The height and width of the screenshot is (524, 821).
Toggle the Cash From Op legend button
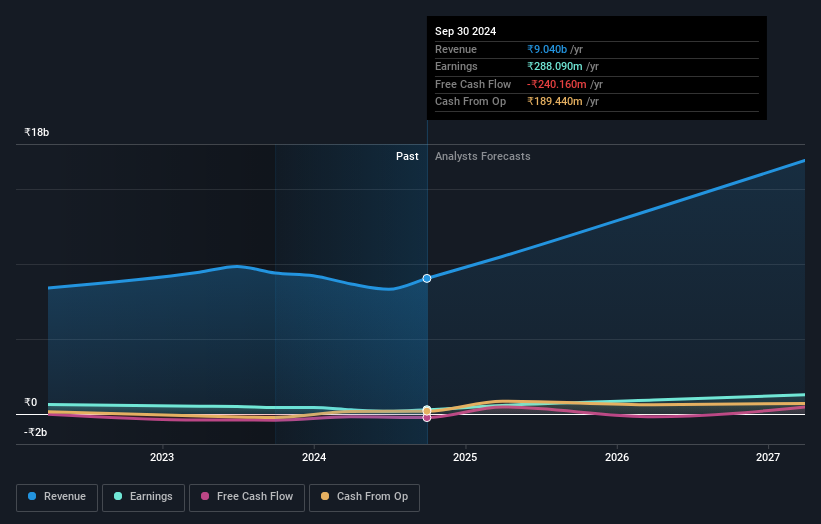364,497
